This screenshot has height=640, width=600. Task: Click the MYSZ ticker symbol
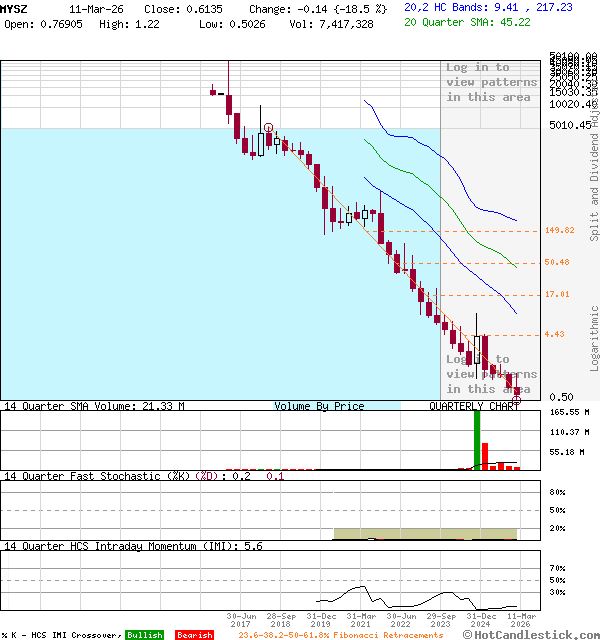[x=15, y=7]
